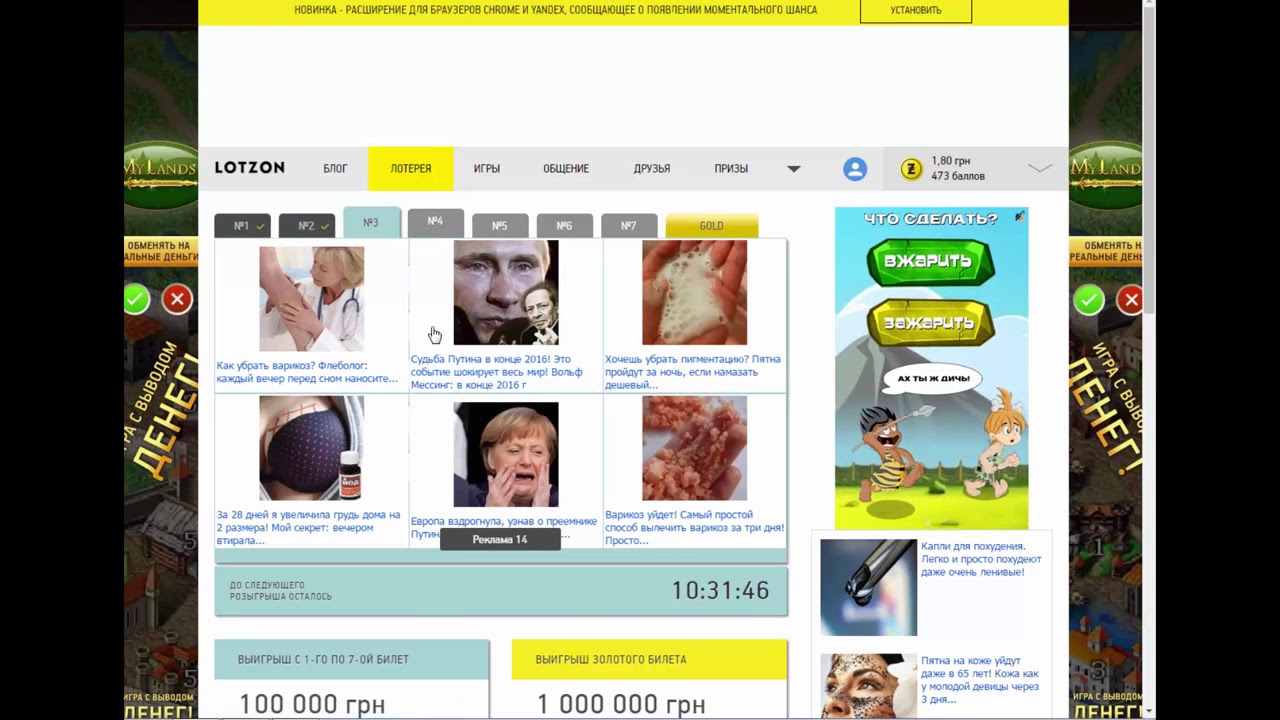This screenshot has height=720, width=1280.
Task: Open the Призы menu item
Action: coord(731,169)
